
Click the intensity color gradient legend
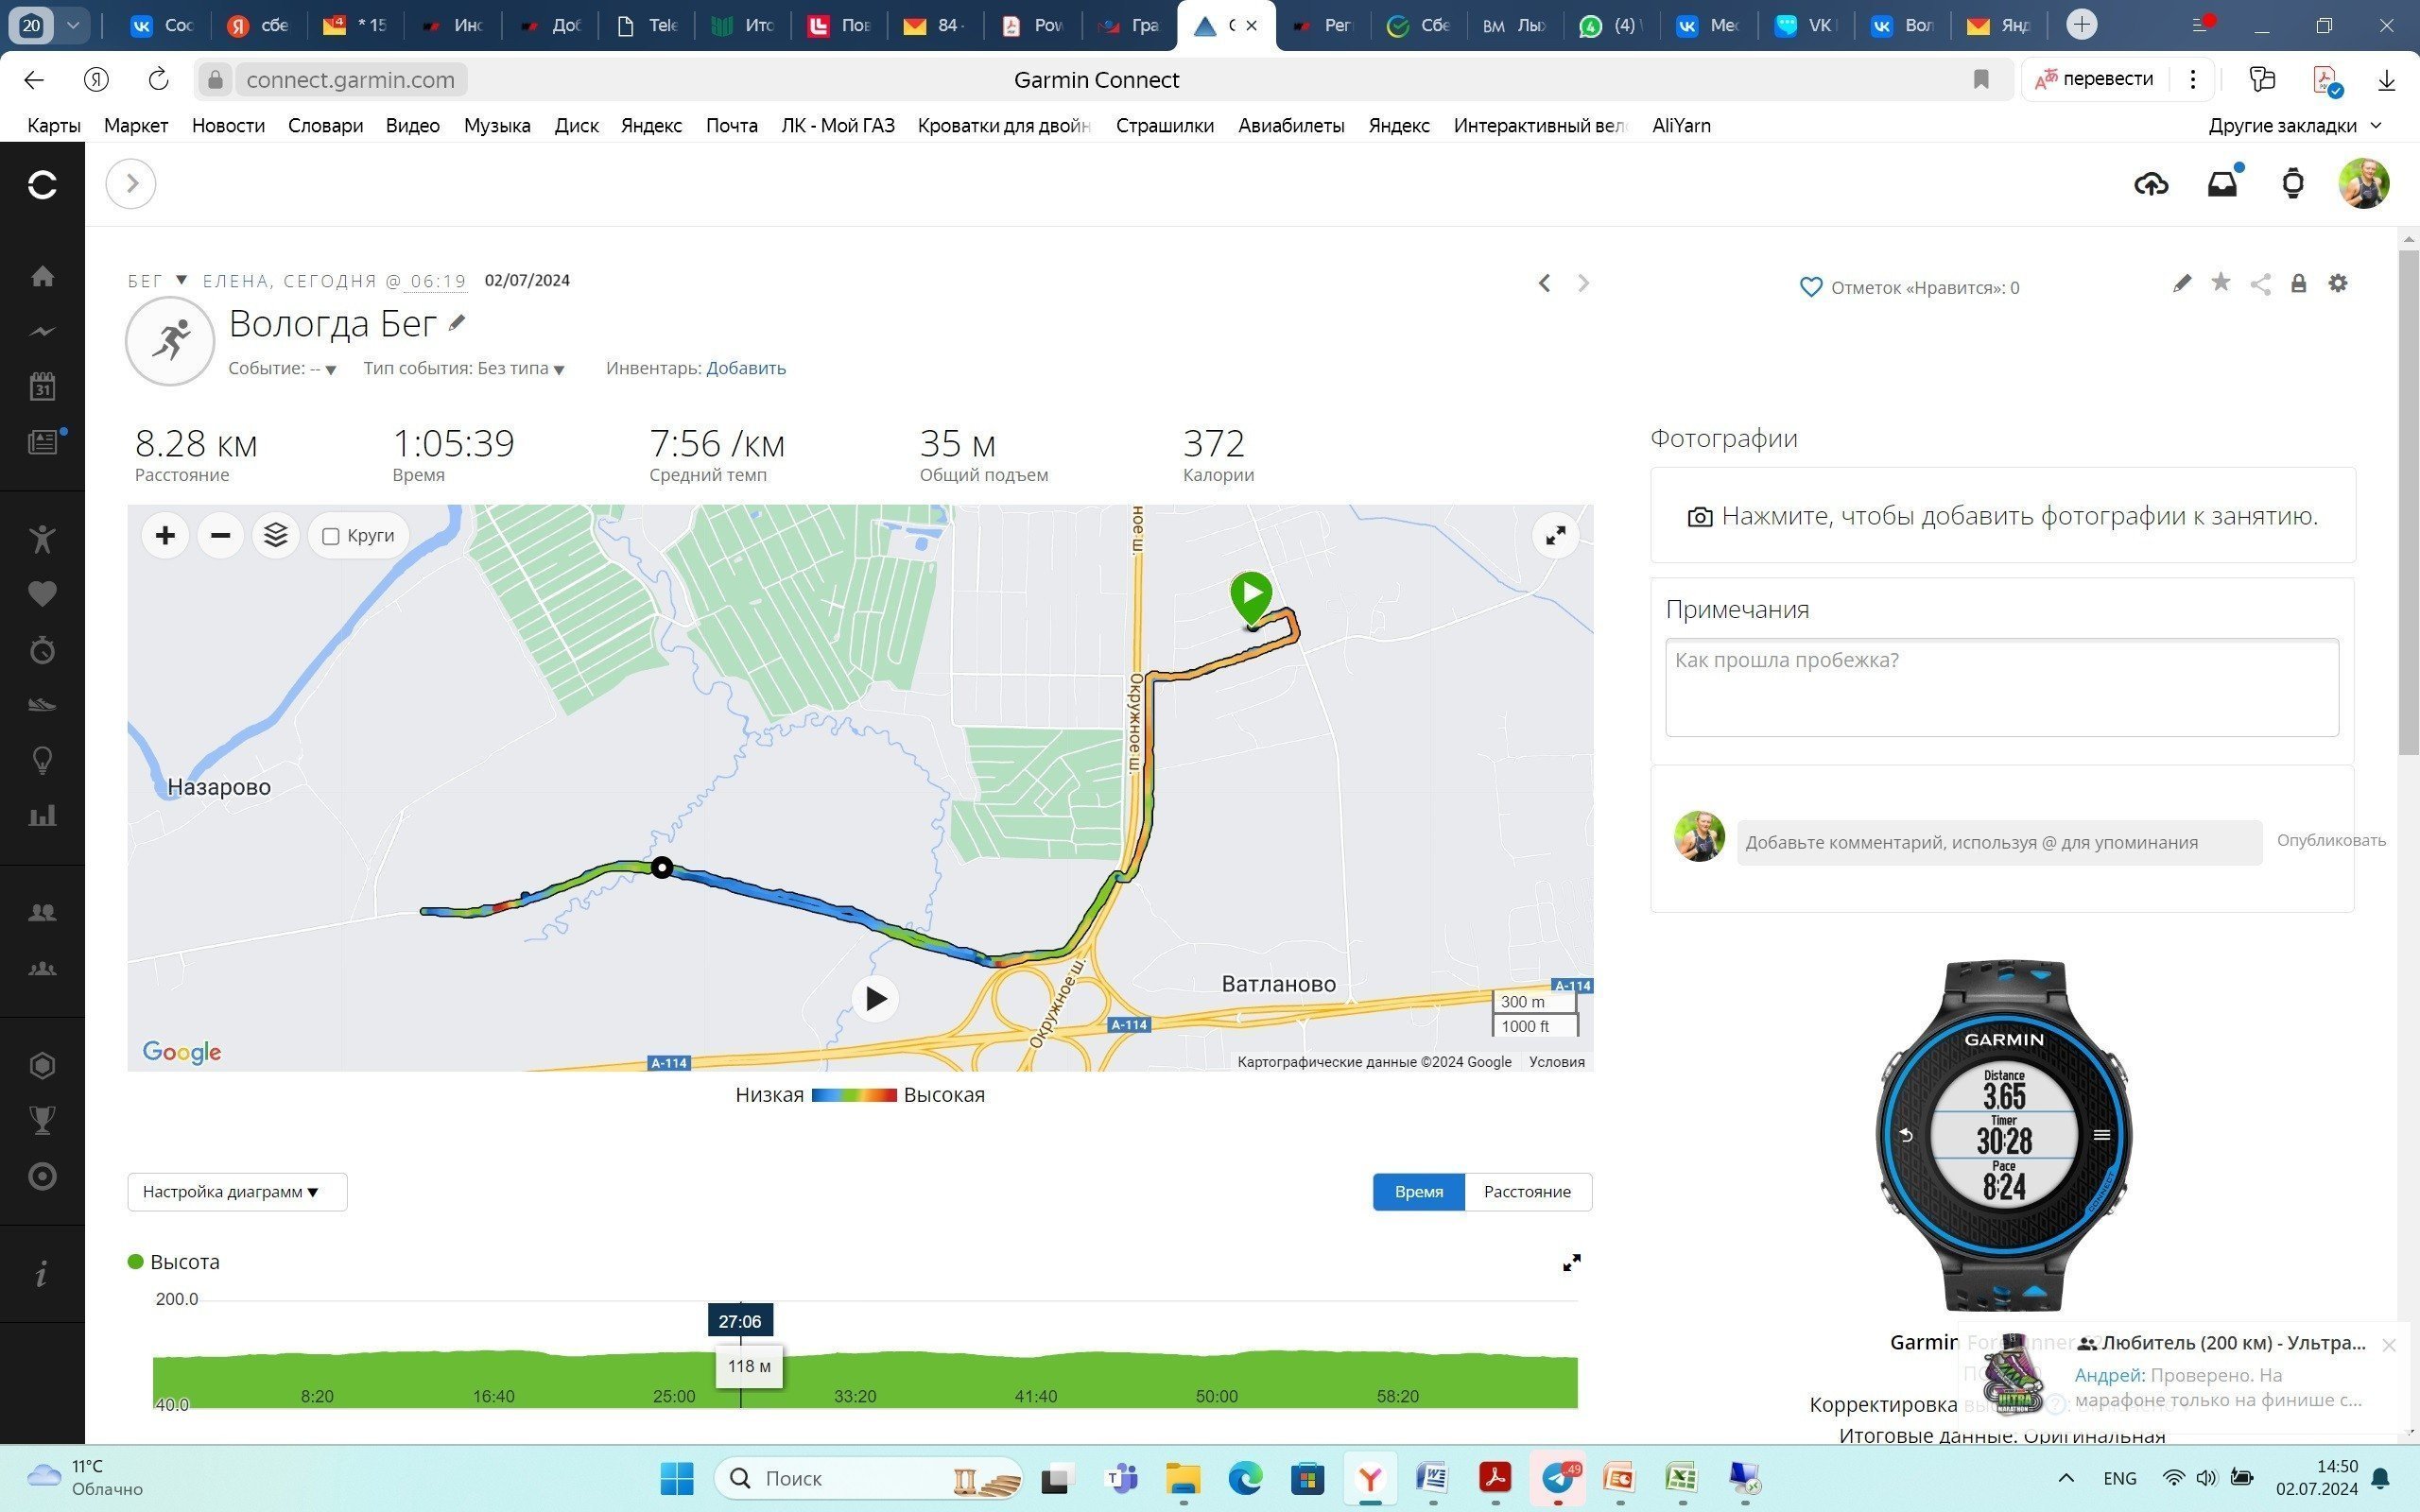(854, 1095)
